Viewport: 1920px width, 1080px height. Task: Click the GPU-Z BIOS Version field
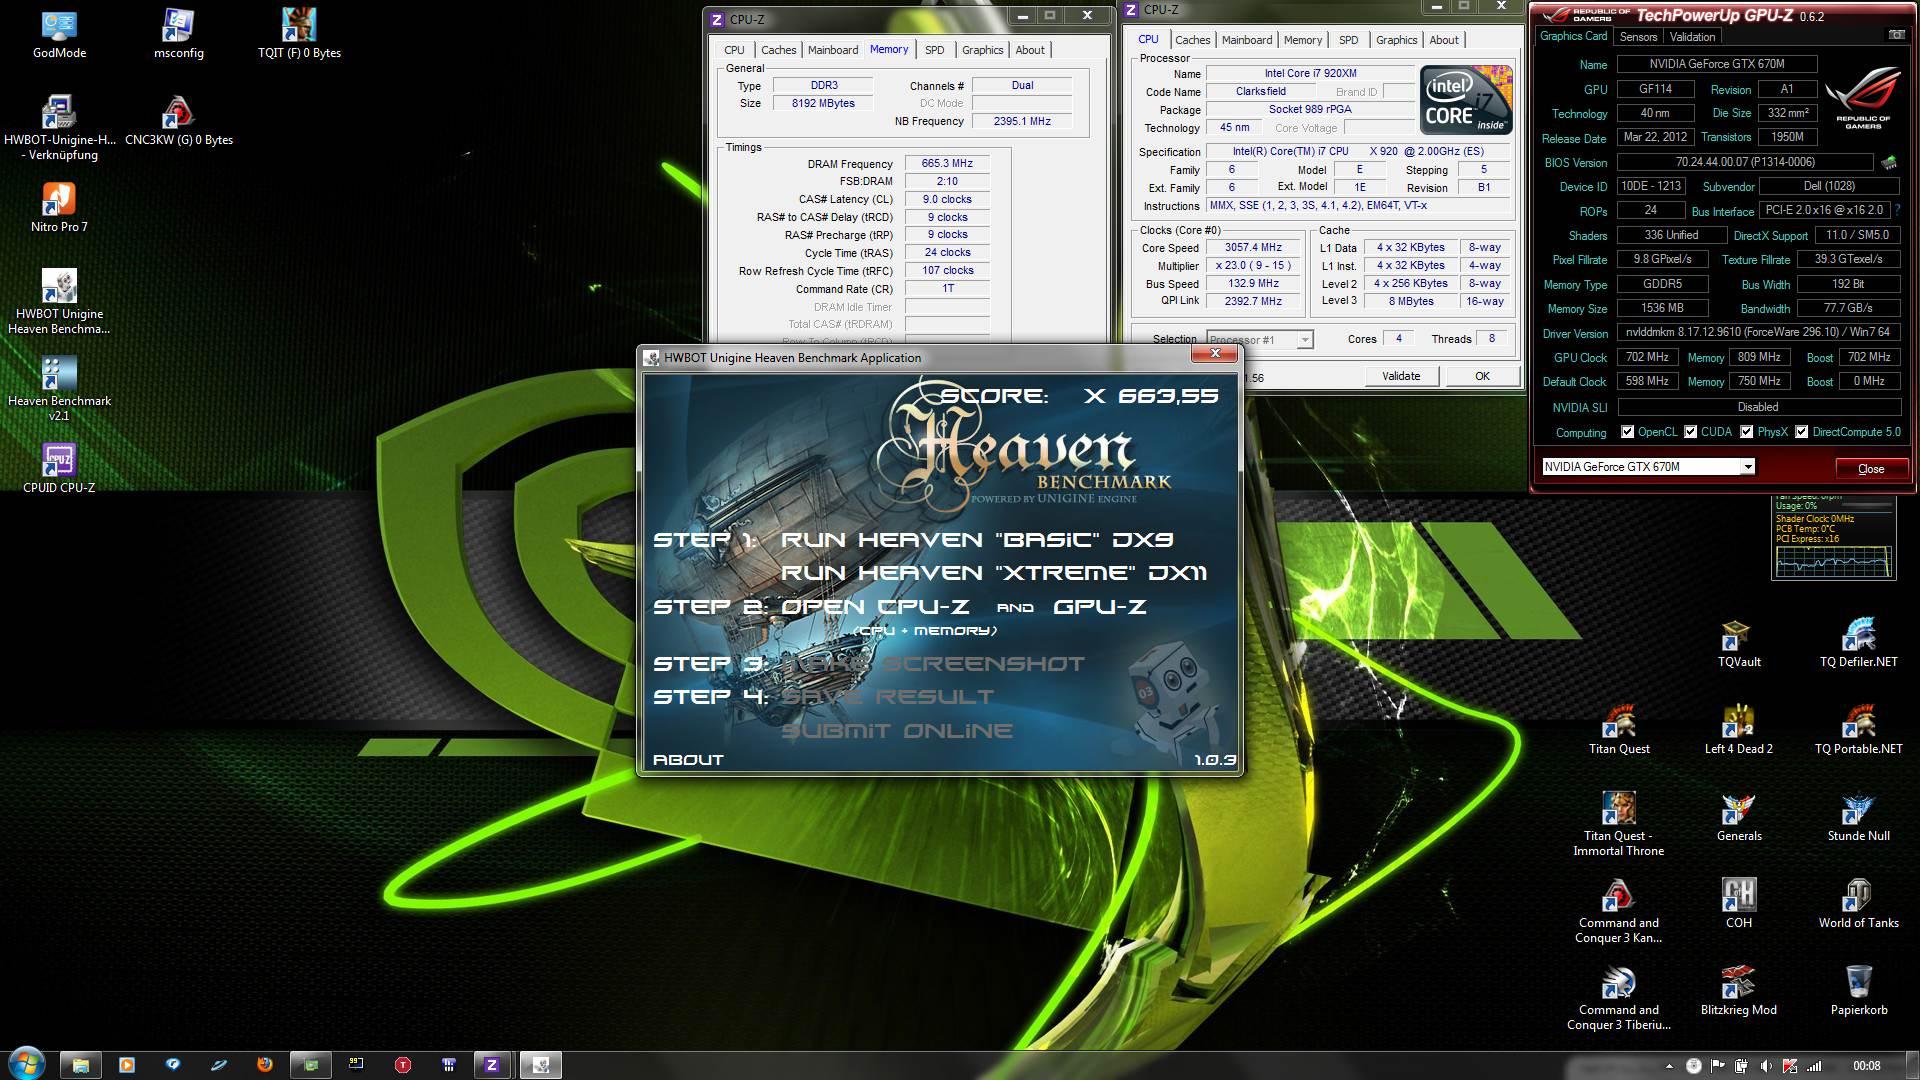tap(1745, 162)
